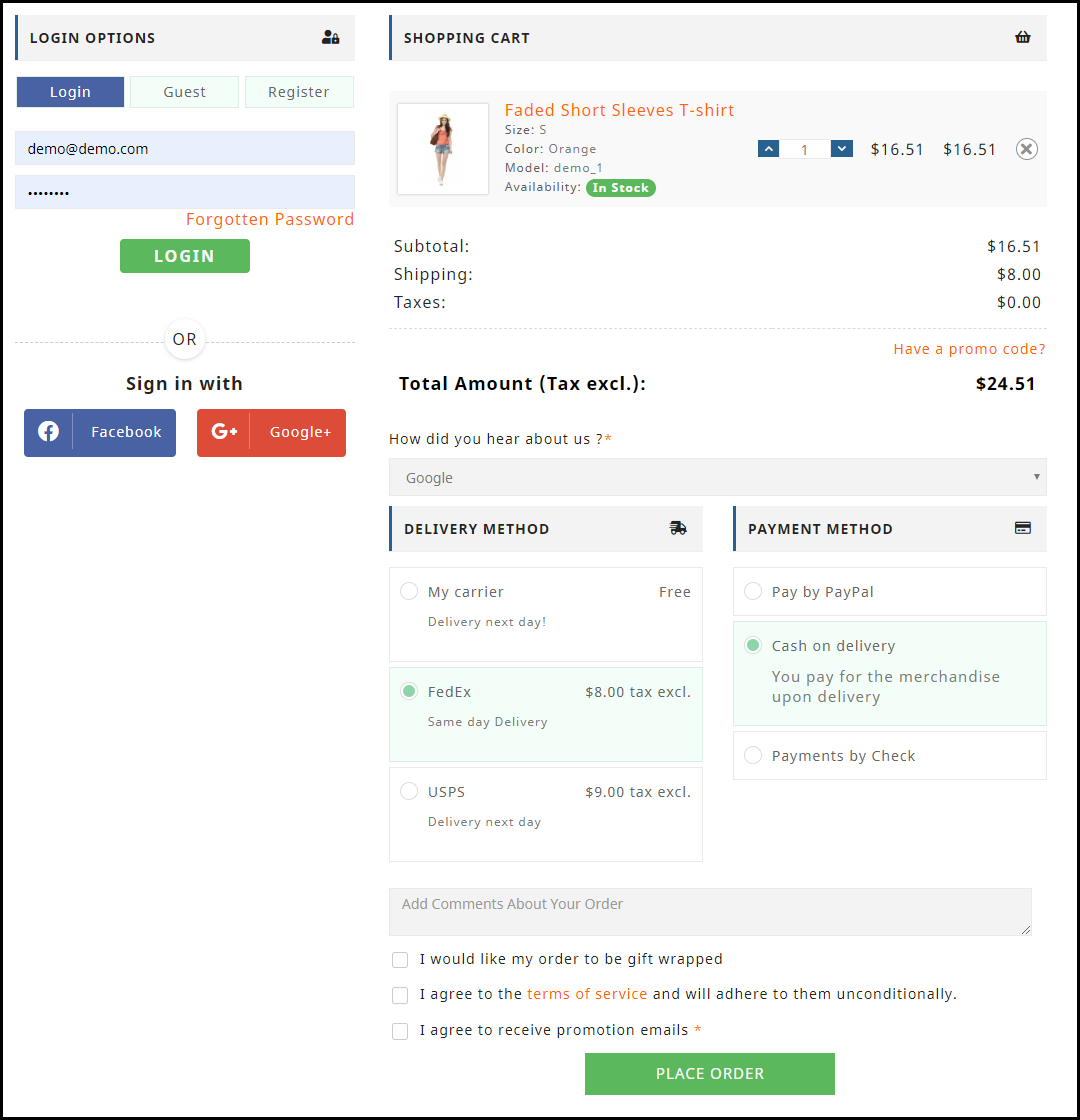Click the shopping cart panel icon
Image resolution: width=1080 pixels, height=1120 pixels.
[x=1022, y=36]
